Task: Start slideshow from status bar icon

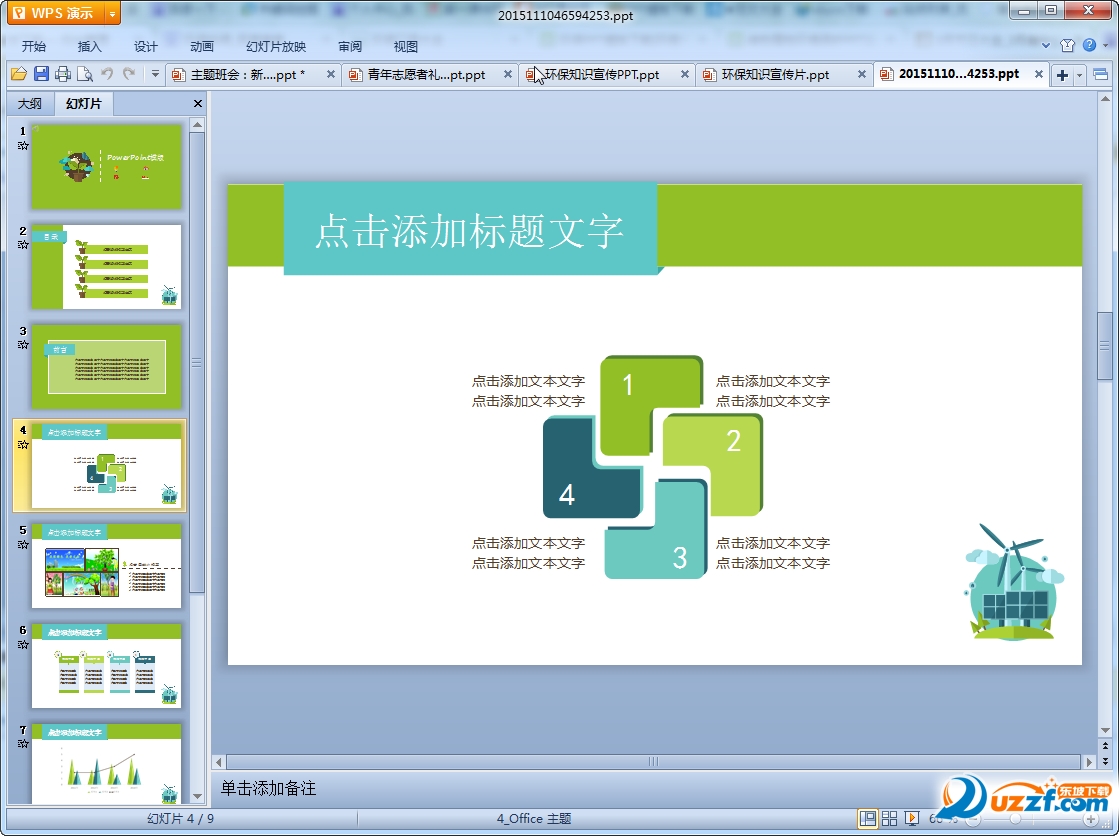Action: coord(911,818)
